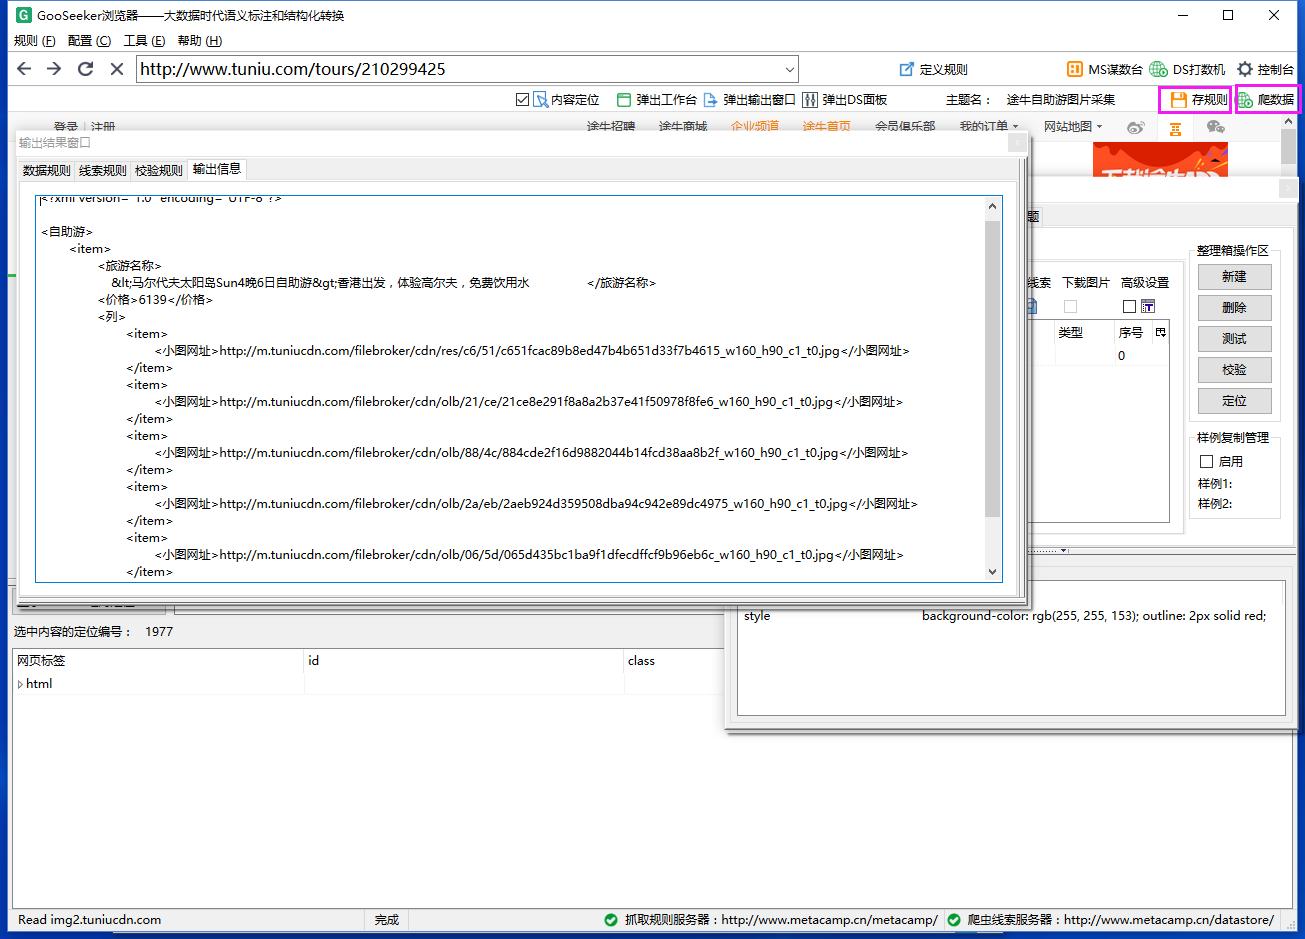Switch to the 线索规则 tab
Viewport: 1305px width, 939px height.
103,170
